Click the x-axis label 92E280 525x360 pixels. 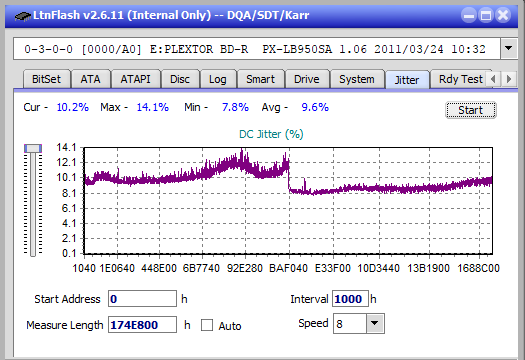point(245,268)
